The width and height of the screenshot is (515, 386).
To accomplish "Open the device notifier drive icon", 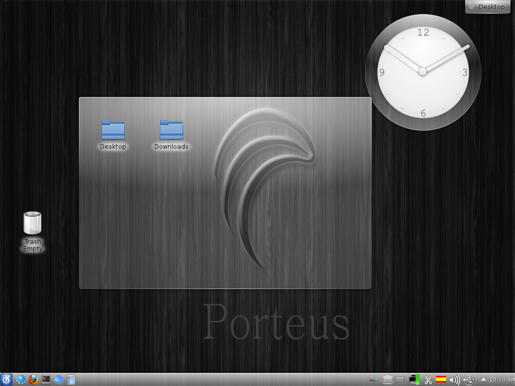I will pos(388,380).
